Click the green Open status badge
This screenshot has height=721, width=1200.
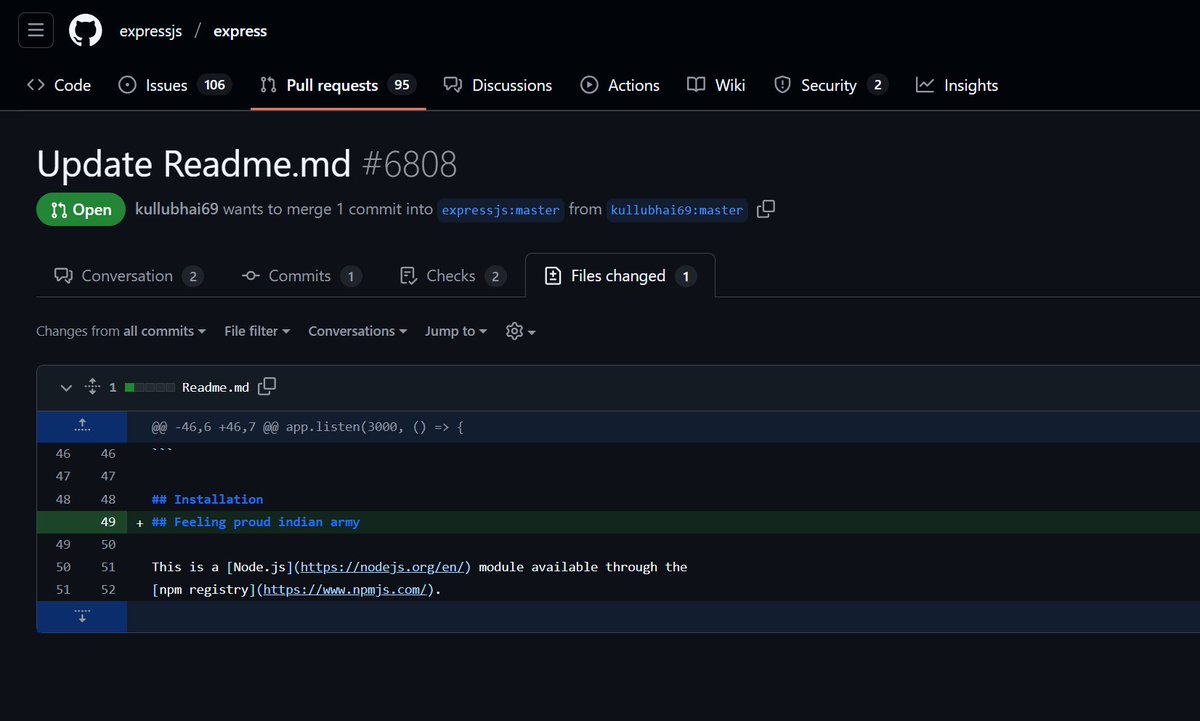click(x=81, y=210)
